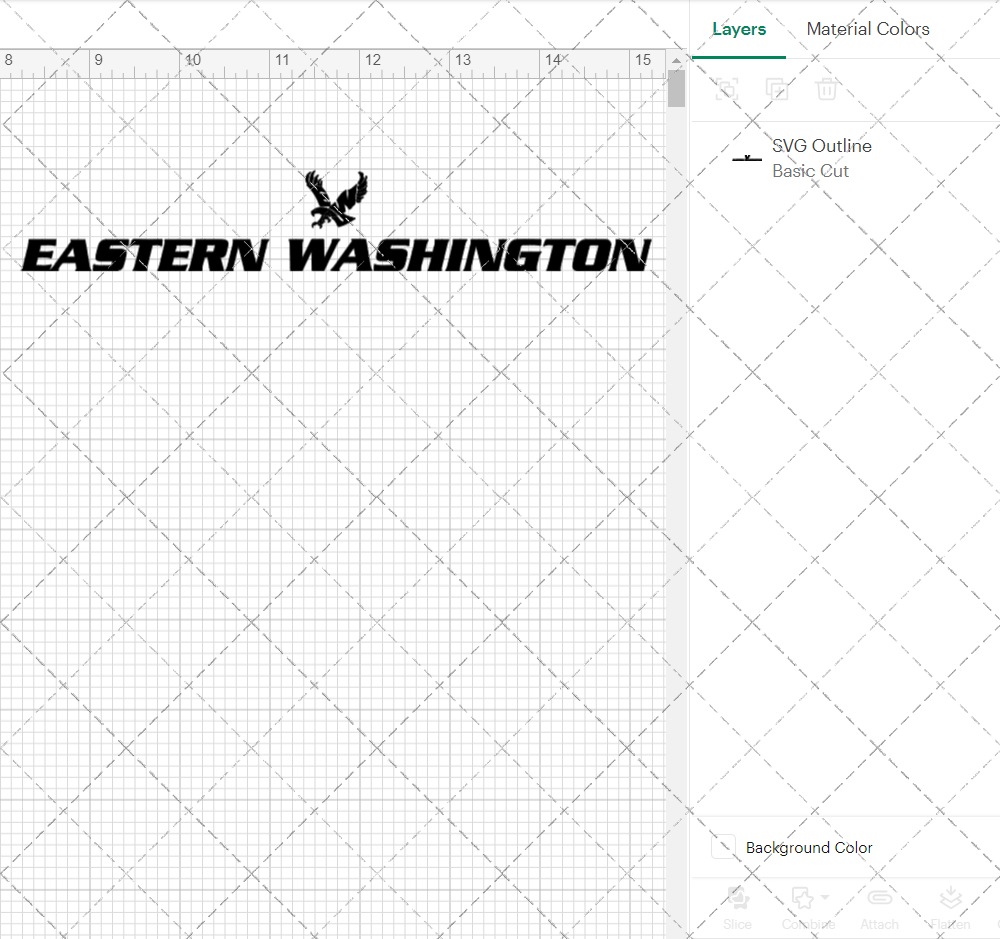The width and height of the screenshot is (1000, 939).
Task: Click the Background Color label
Action: (x=809, y=848)
